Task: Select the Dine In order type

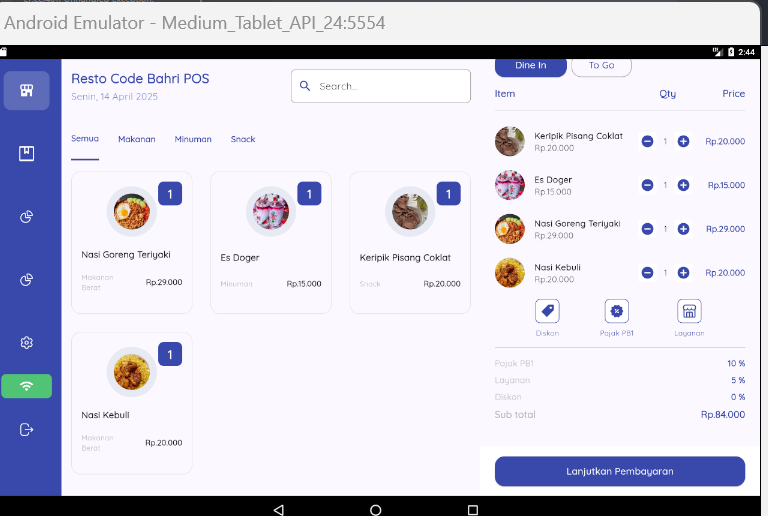Action: [x=530, y=66]
